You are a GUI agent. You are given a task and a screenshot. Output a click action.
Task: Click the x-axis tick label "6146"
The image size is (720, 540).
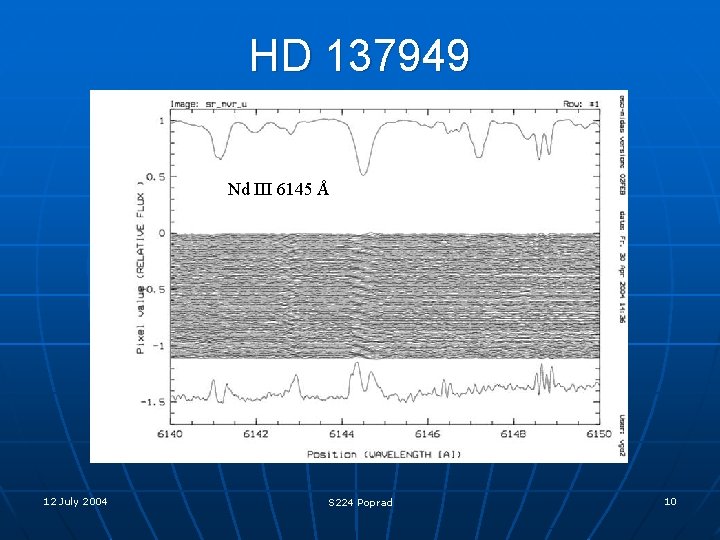[428, 434]
